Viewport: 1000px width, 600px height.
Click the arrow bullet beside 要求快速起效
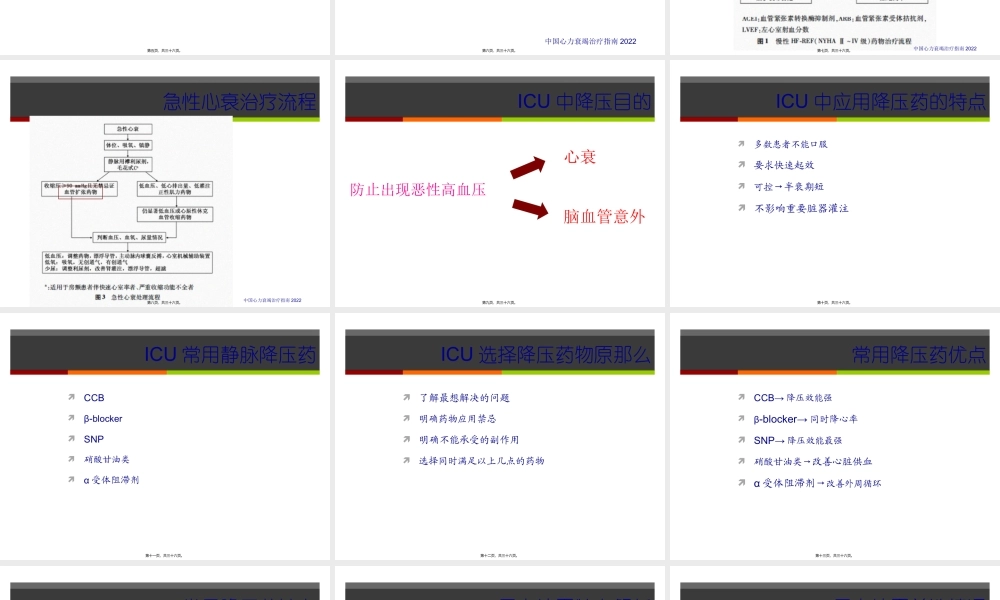click(740, 165)
